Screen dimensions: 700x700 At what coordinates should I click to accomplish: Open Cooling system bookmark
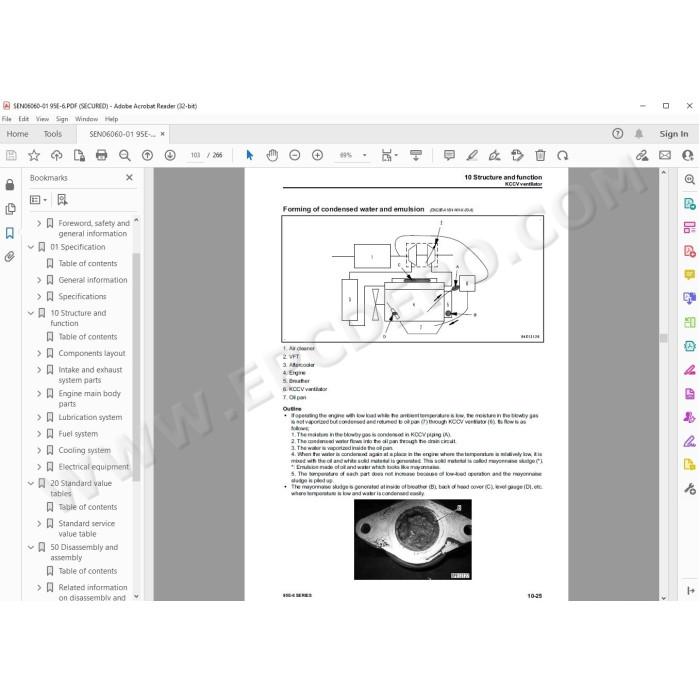[x=84, y=450]
